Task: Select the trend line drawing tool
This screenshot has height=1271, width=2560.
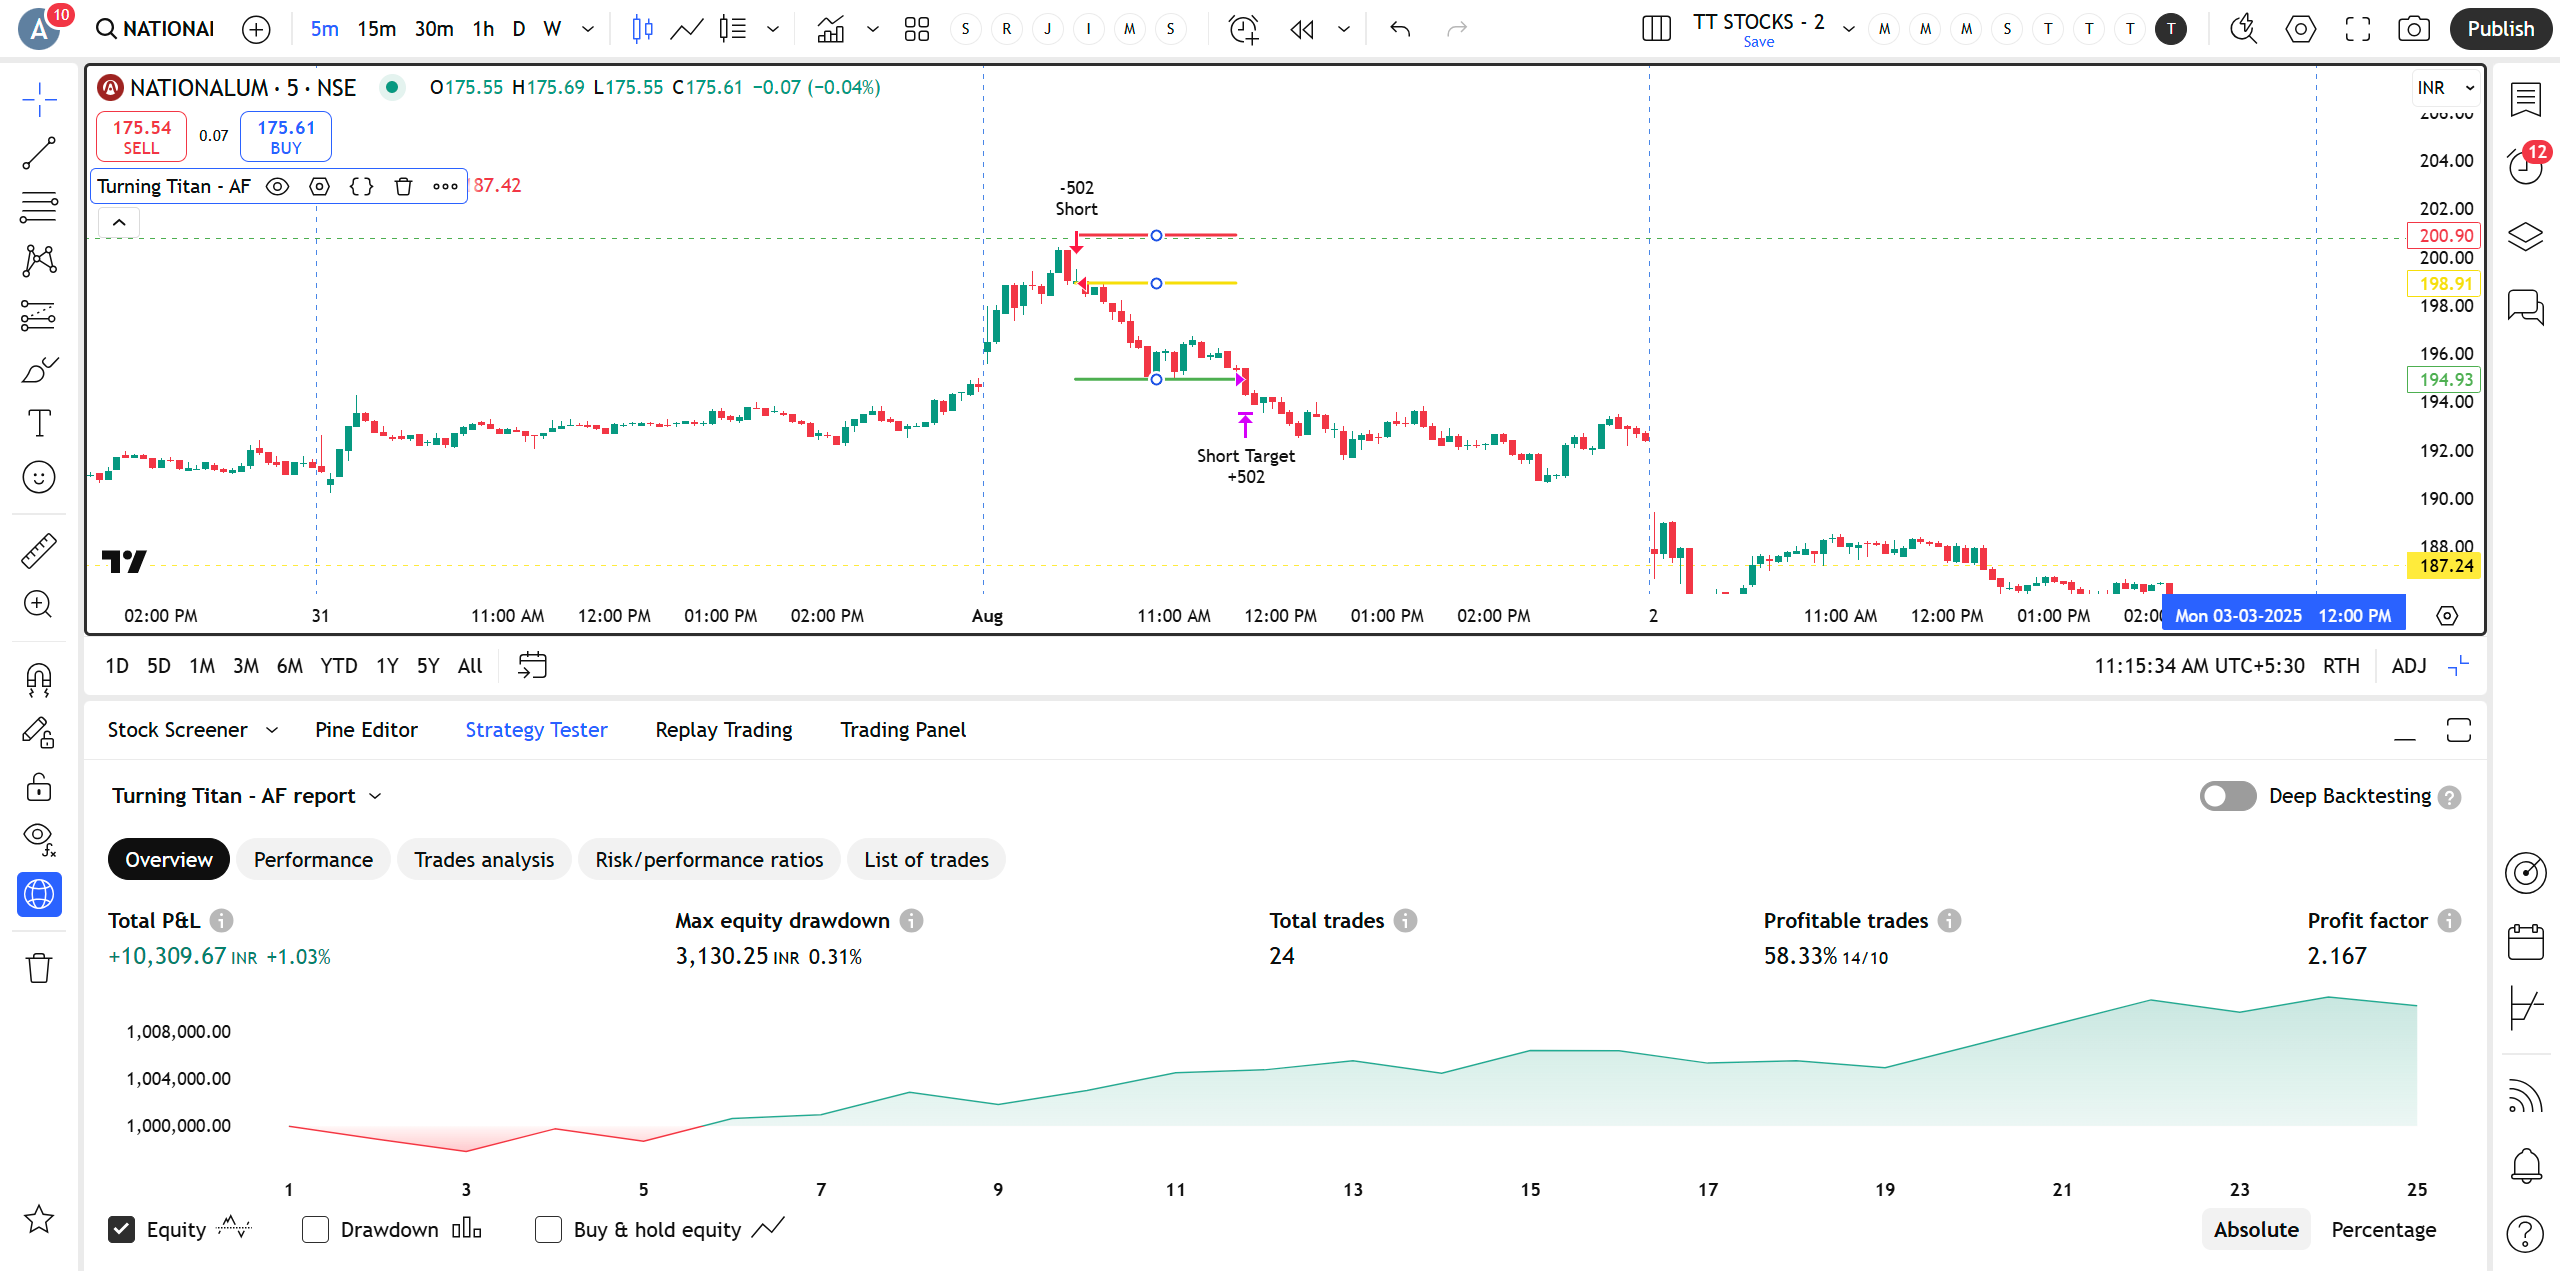Action: click(x=39, y=153)
